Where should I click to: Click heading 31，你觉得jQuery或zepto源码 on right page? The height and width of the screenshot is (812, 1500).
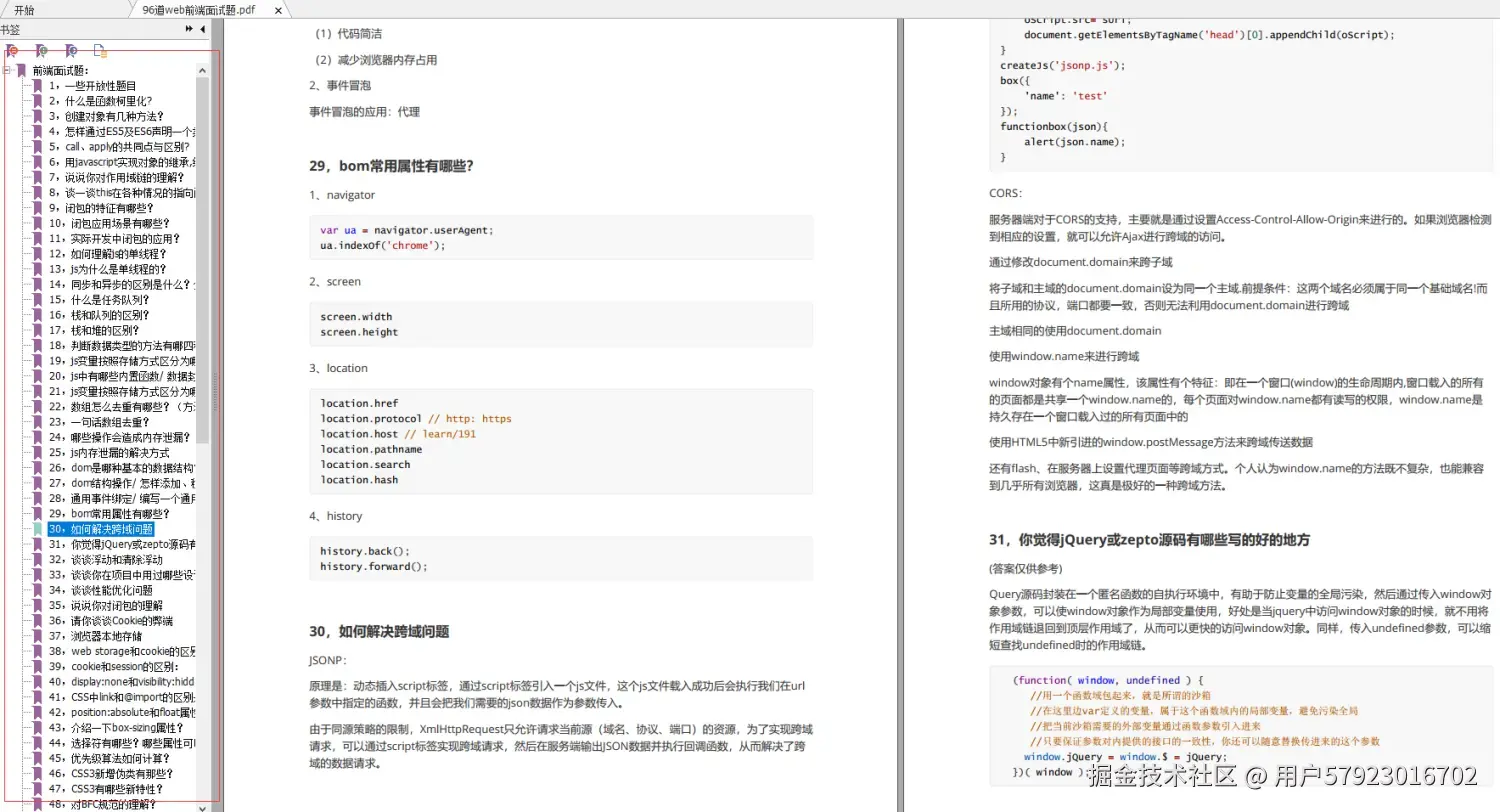click(1150, 540)
